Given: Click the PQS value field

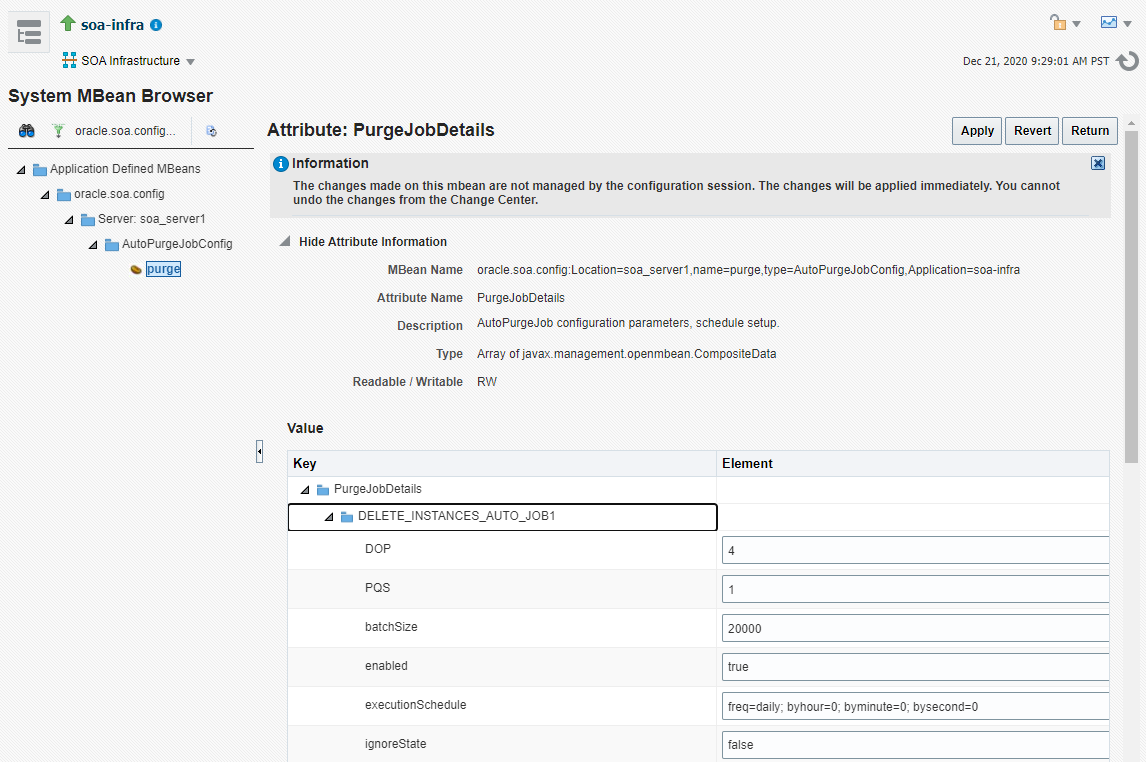Looking at the screenshot, I should click(915, 589).
